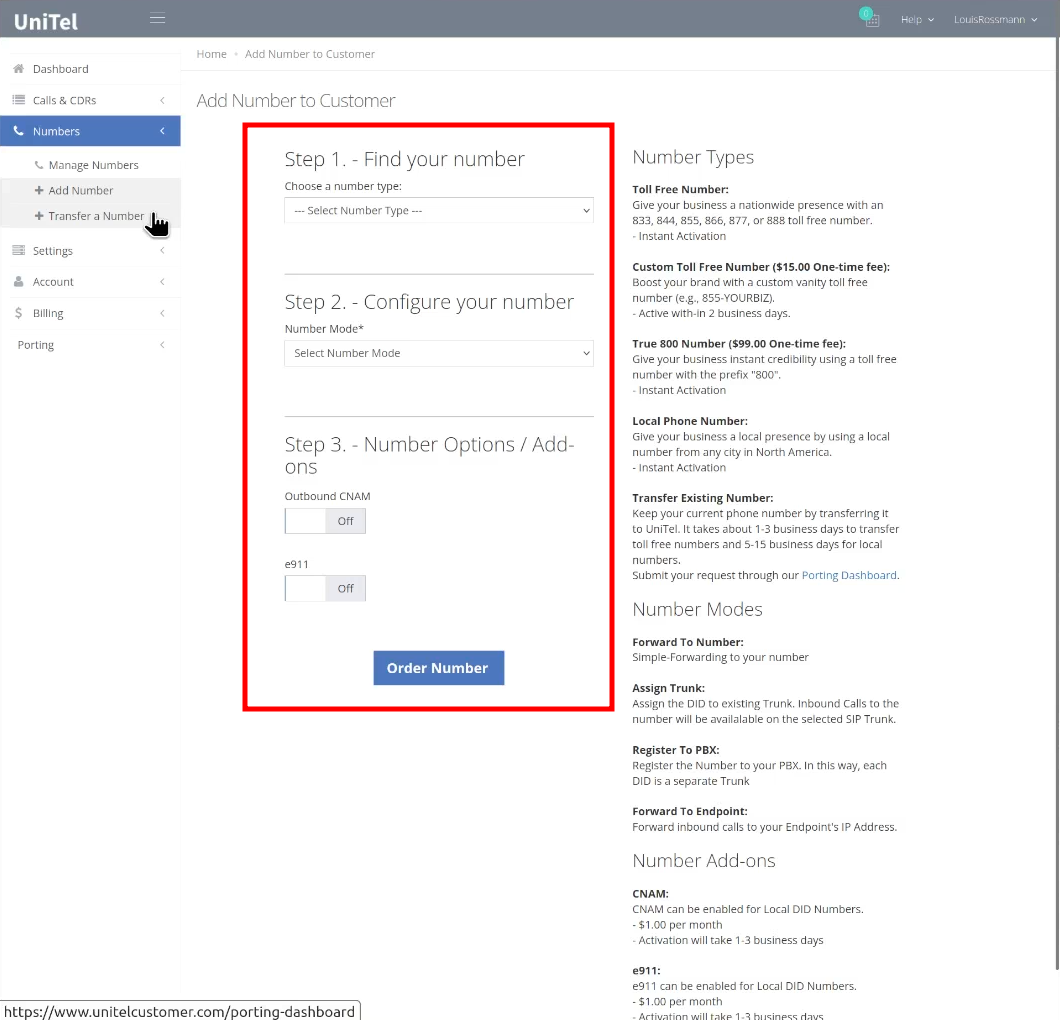This screenshot has width=1060, height=1020.
Task: Click the Local Phone Number heading
Action: tap(690, 420)
